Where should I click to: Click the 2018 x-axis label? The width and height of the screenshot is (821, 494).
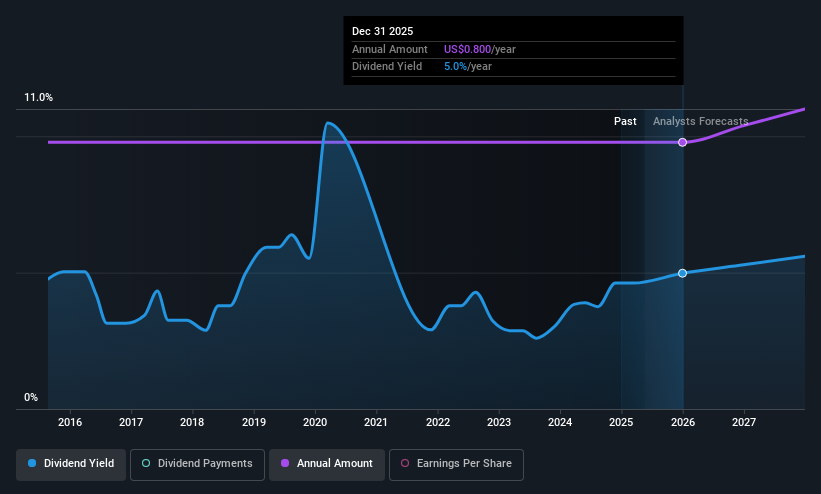192,422
